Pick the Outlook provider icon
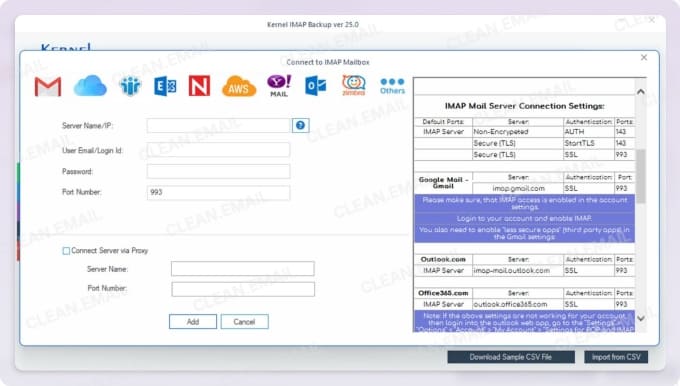The image size is (680, 386). coord(315,86)
